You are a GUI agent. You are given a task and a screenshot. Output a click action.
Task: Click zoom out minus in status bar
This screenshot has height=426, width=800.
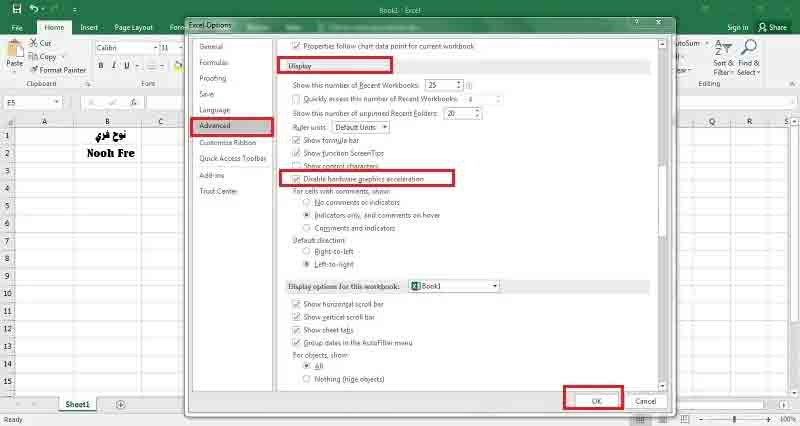point(701,419)
